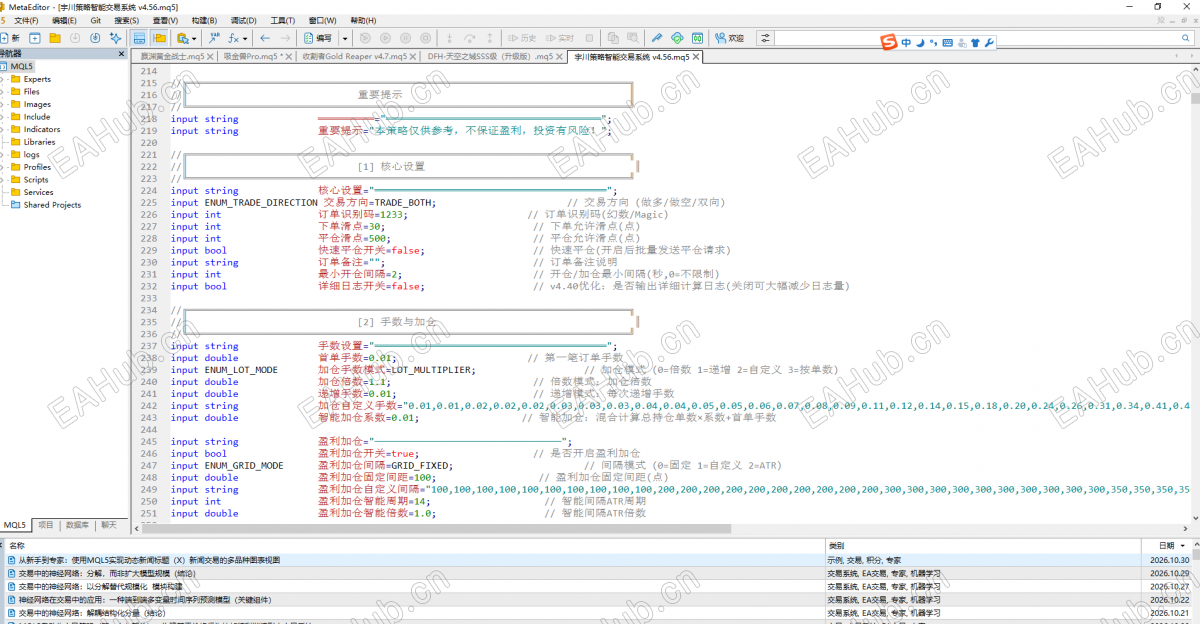The image size is (1200, 624).
Task: Switch to navigator 项目 tab
Action: coord(46,524)
